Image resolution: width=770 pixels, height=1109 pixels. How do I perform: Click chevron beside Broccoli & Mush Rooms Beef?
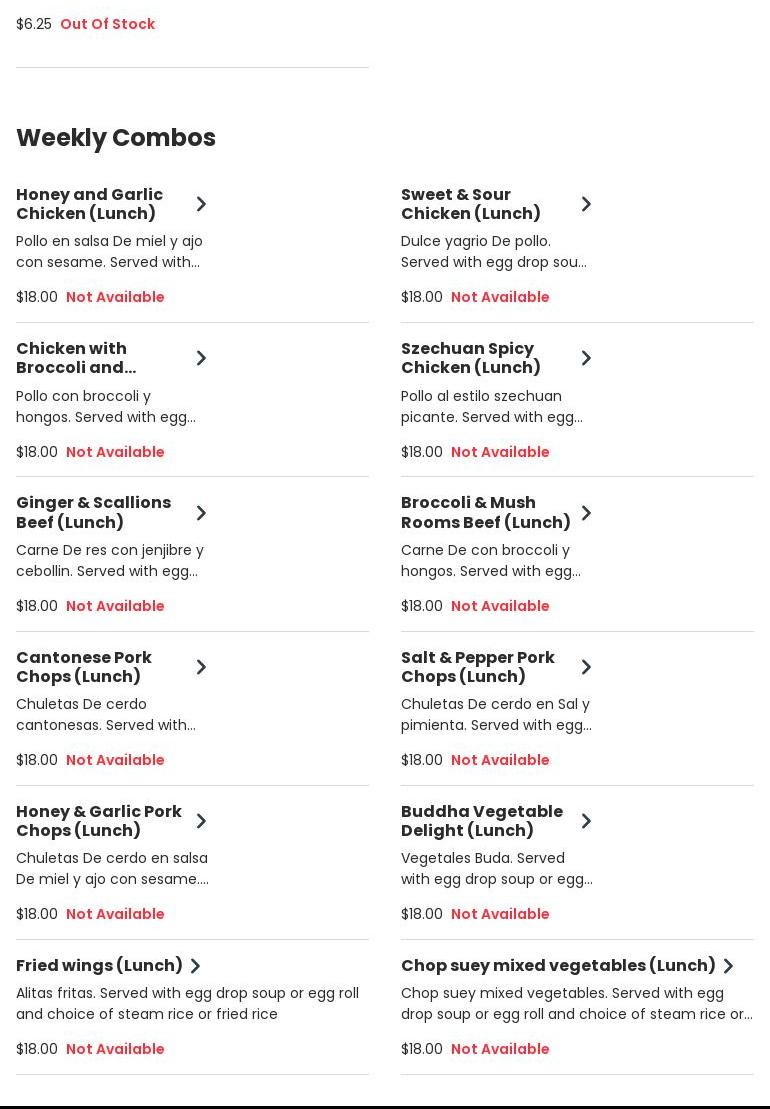pos(586,513)
